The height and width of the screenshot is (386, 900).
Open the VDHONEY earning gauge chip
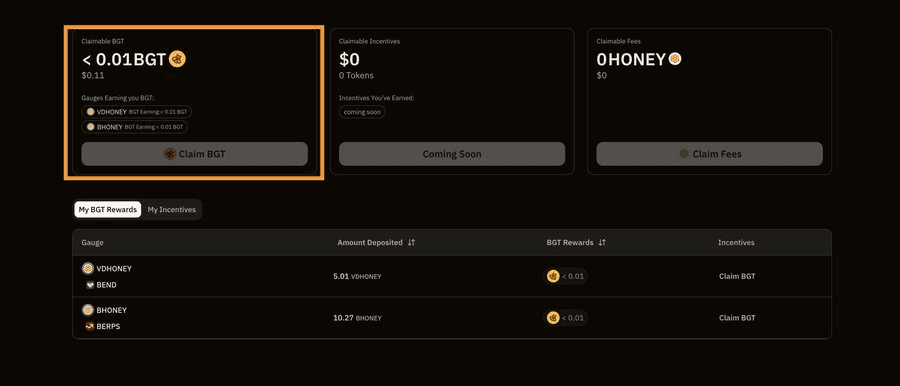pos(137,111)
